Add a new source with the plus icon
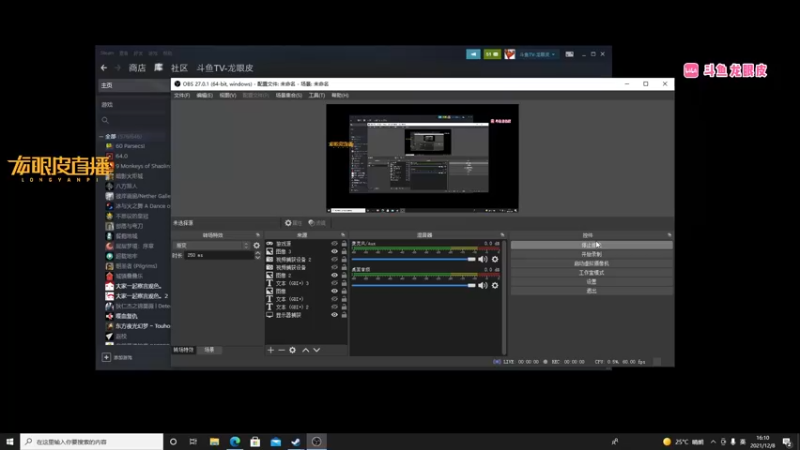The width and height of the screenshot is (800, 450). (x=270, y=350)
